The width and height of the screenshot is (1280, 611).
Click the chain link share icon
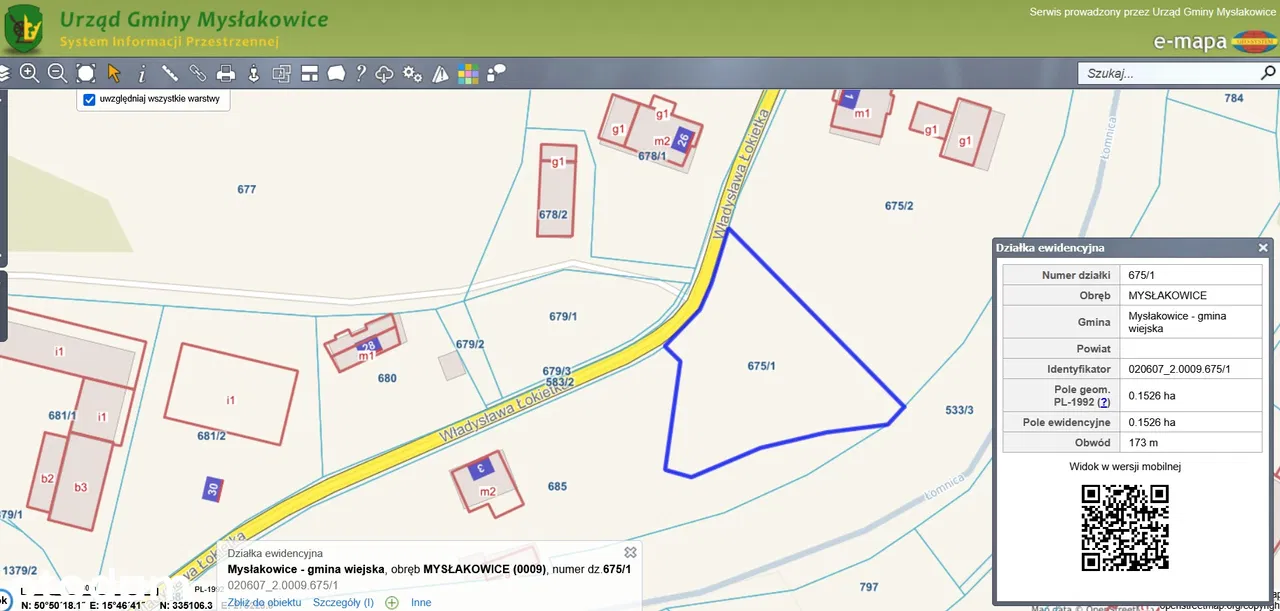[x=198, y=73]
